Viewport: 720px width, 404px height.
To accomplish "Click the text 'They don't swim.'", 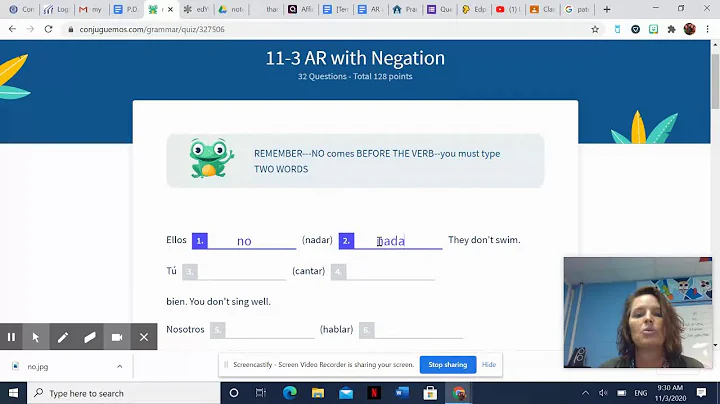I will point(484,240).
